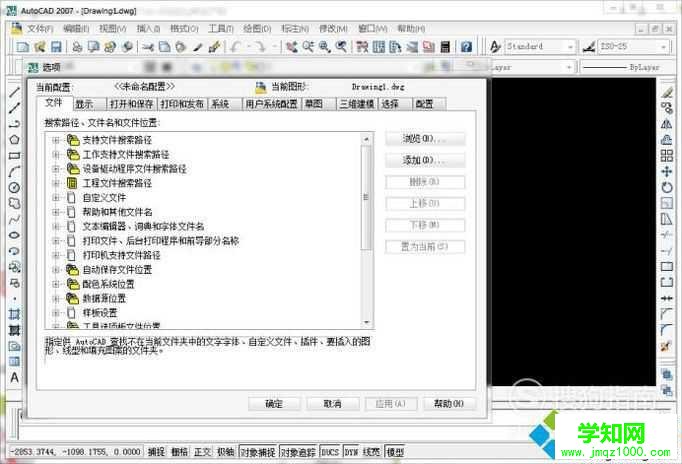
Task: Select the Hatch tool
Action: [x=14, y=314]
